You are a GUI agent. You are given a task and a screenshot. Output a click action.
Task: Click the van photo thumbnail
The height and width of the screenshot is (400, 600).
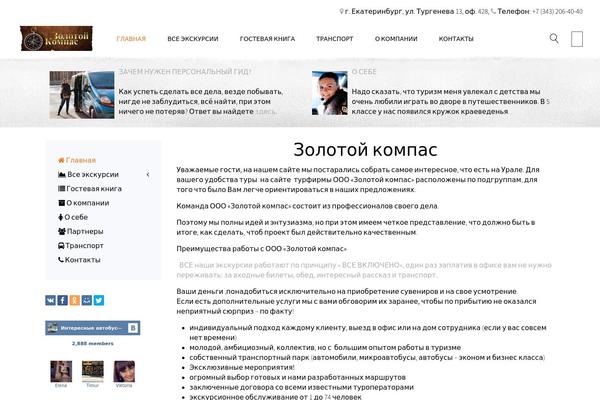(82, 95)
